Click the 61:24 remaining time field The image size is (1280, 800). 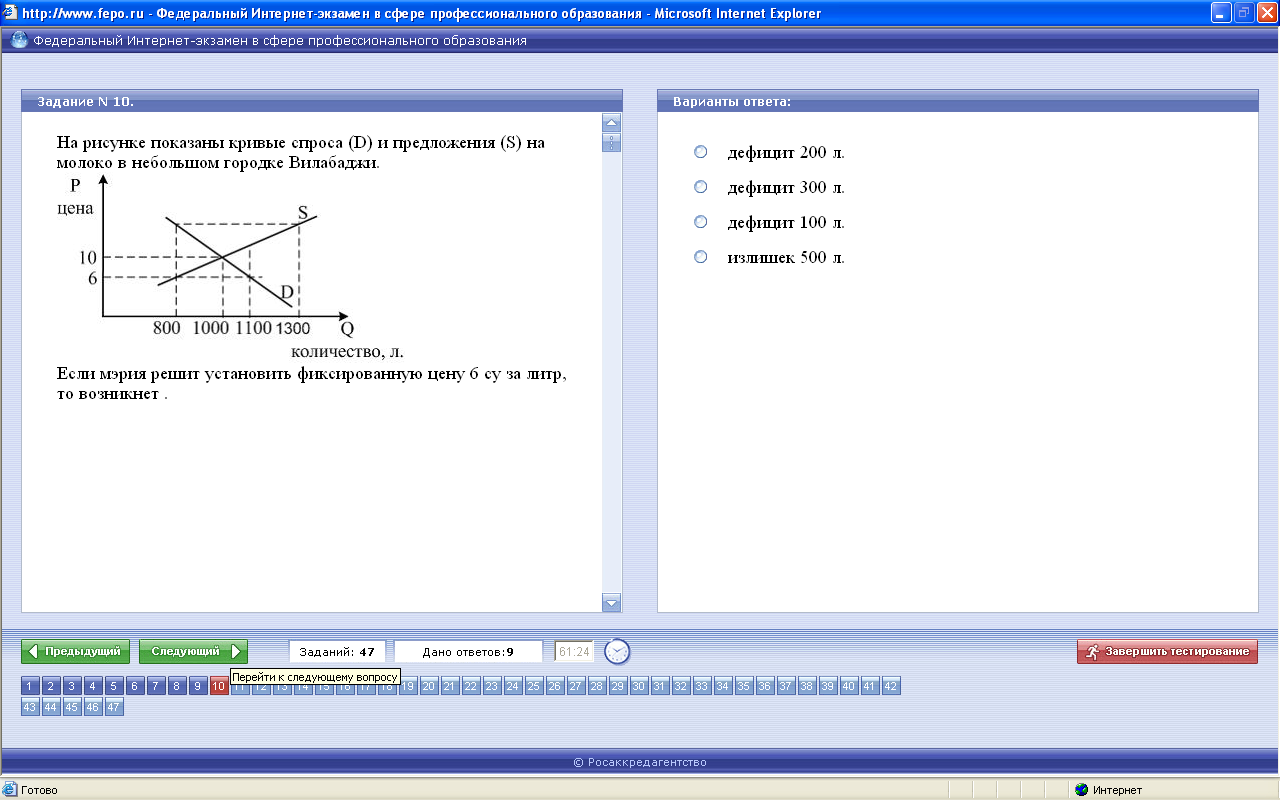tap(574, 651)
